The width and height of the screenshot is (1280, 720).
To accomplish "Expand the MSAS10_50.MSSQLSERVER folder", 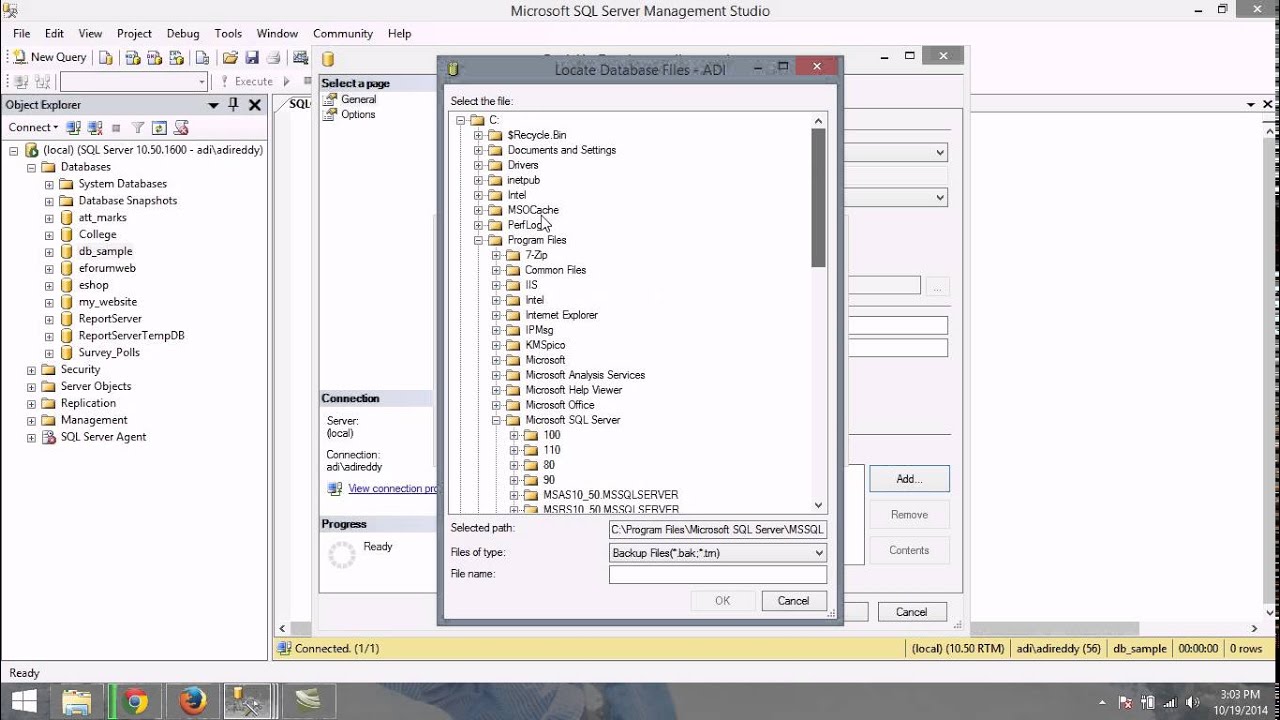I will click(x=515, y=495).
